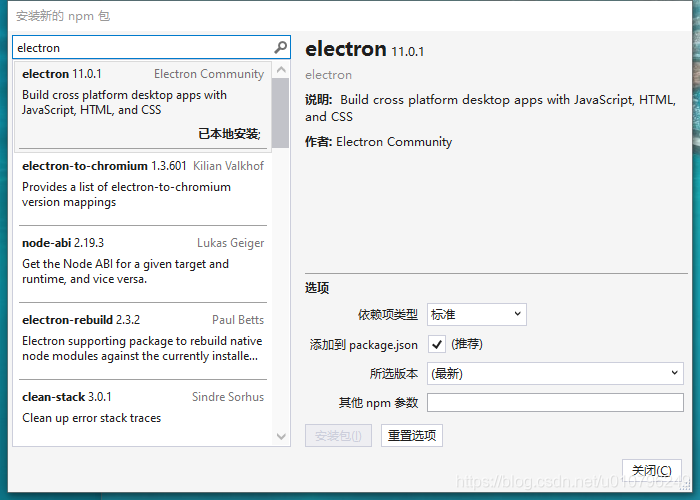This screenshot has height=500, width=700.
Task: Click the electron-rebuild description text
Action: [142, 348]
